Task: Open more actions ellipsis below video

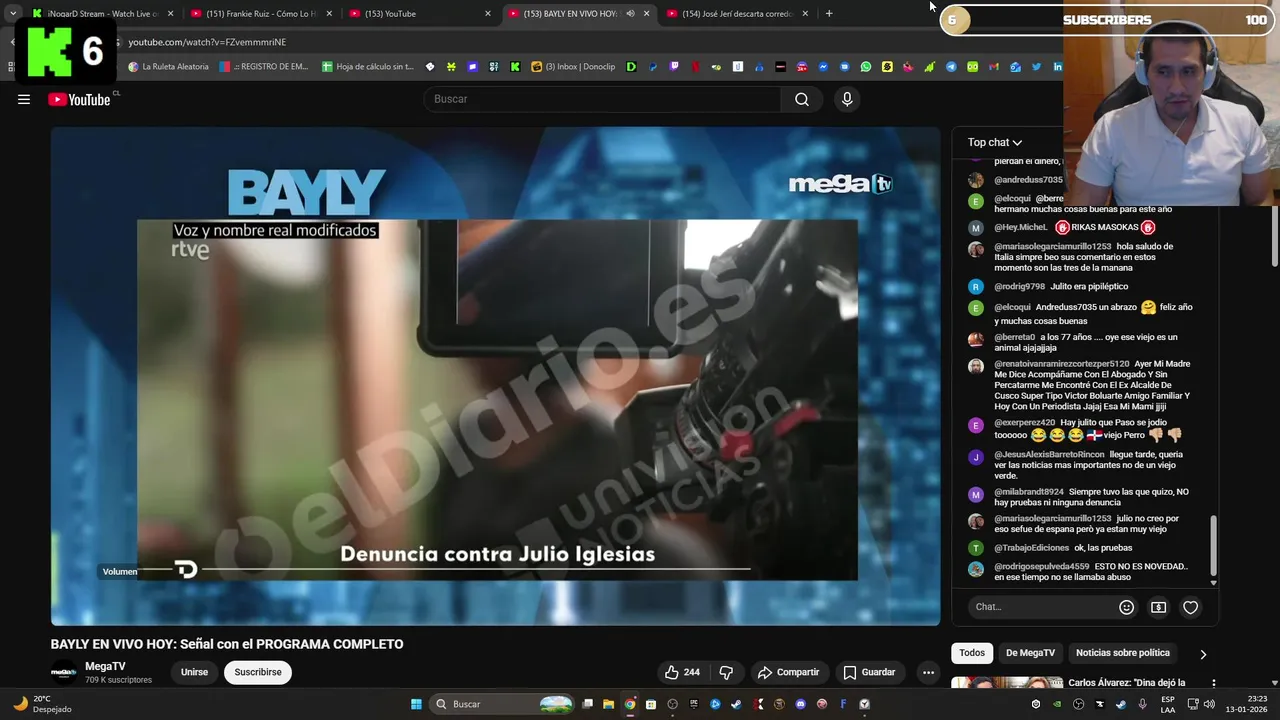Action: [928, 672]
